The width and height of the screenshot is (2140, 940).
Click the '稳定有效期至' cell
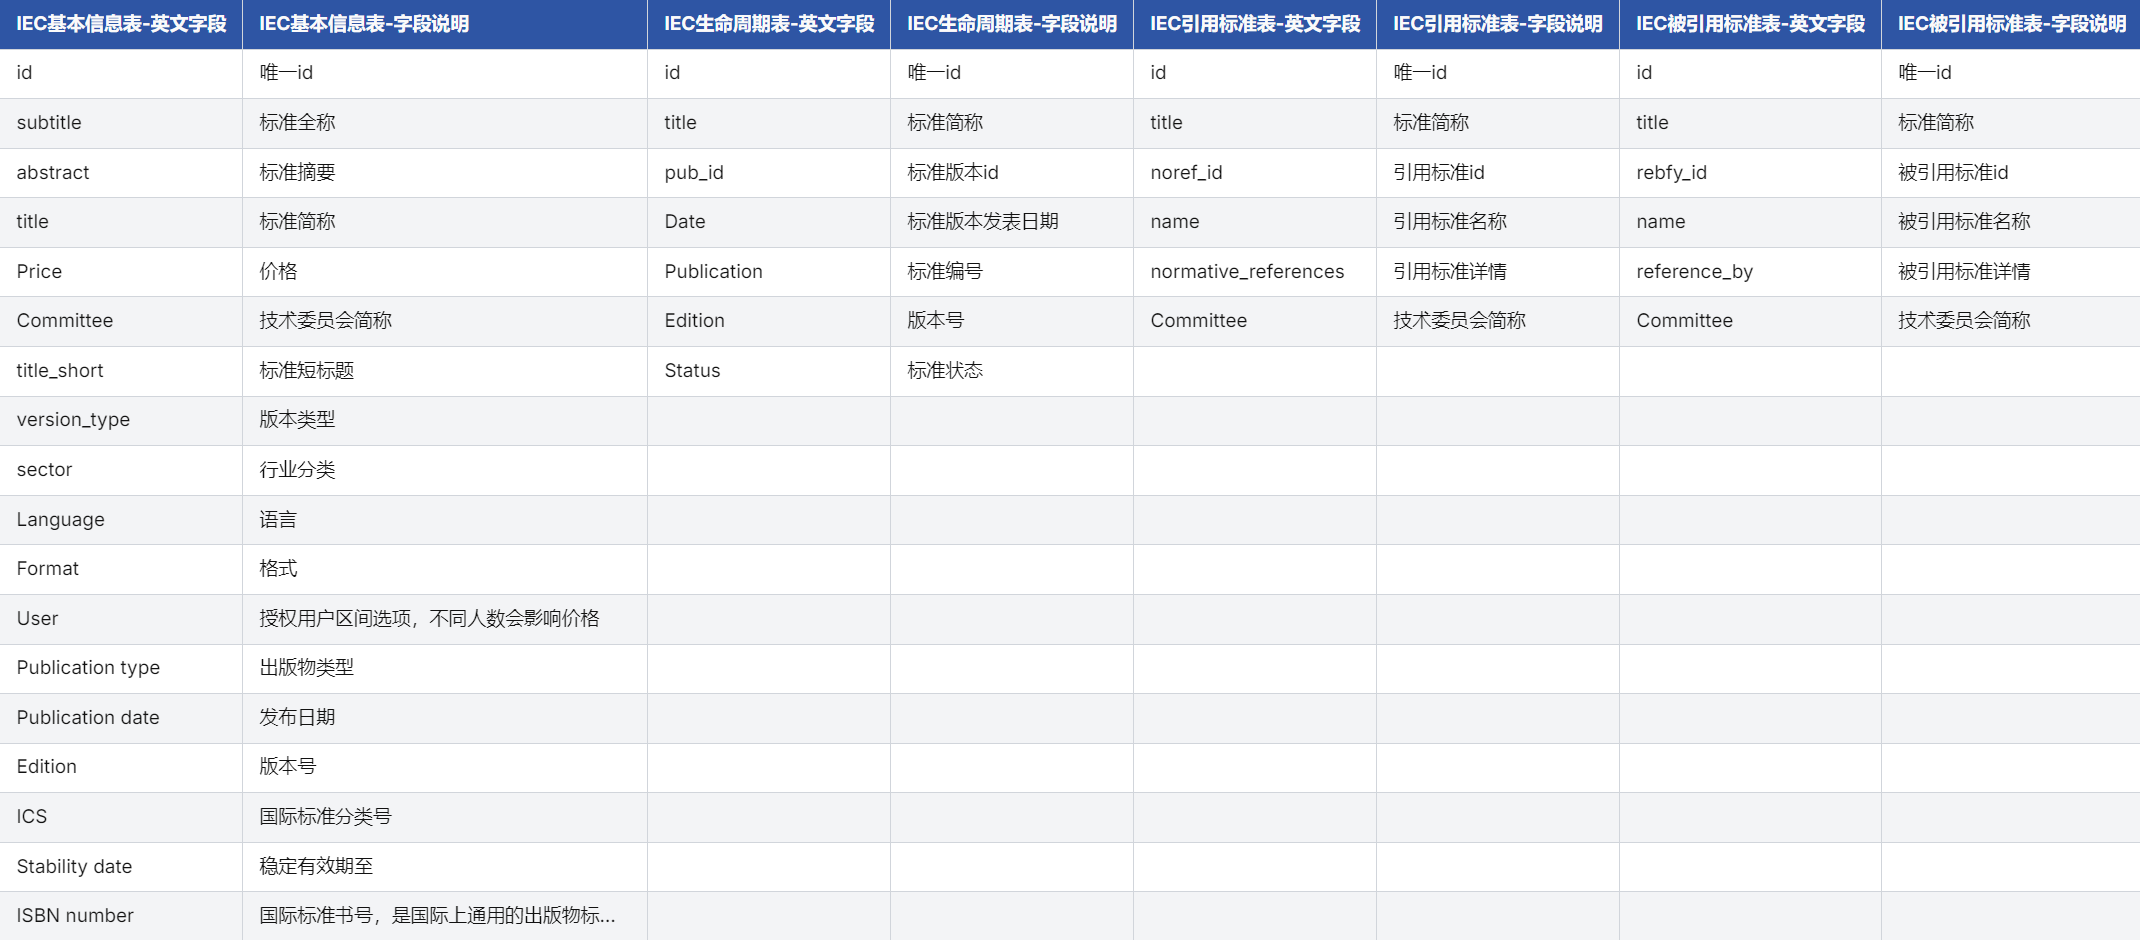point(445,867)
